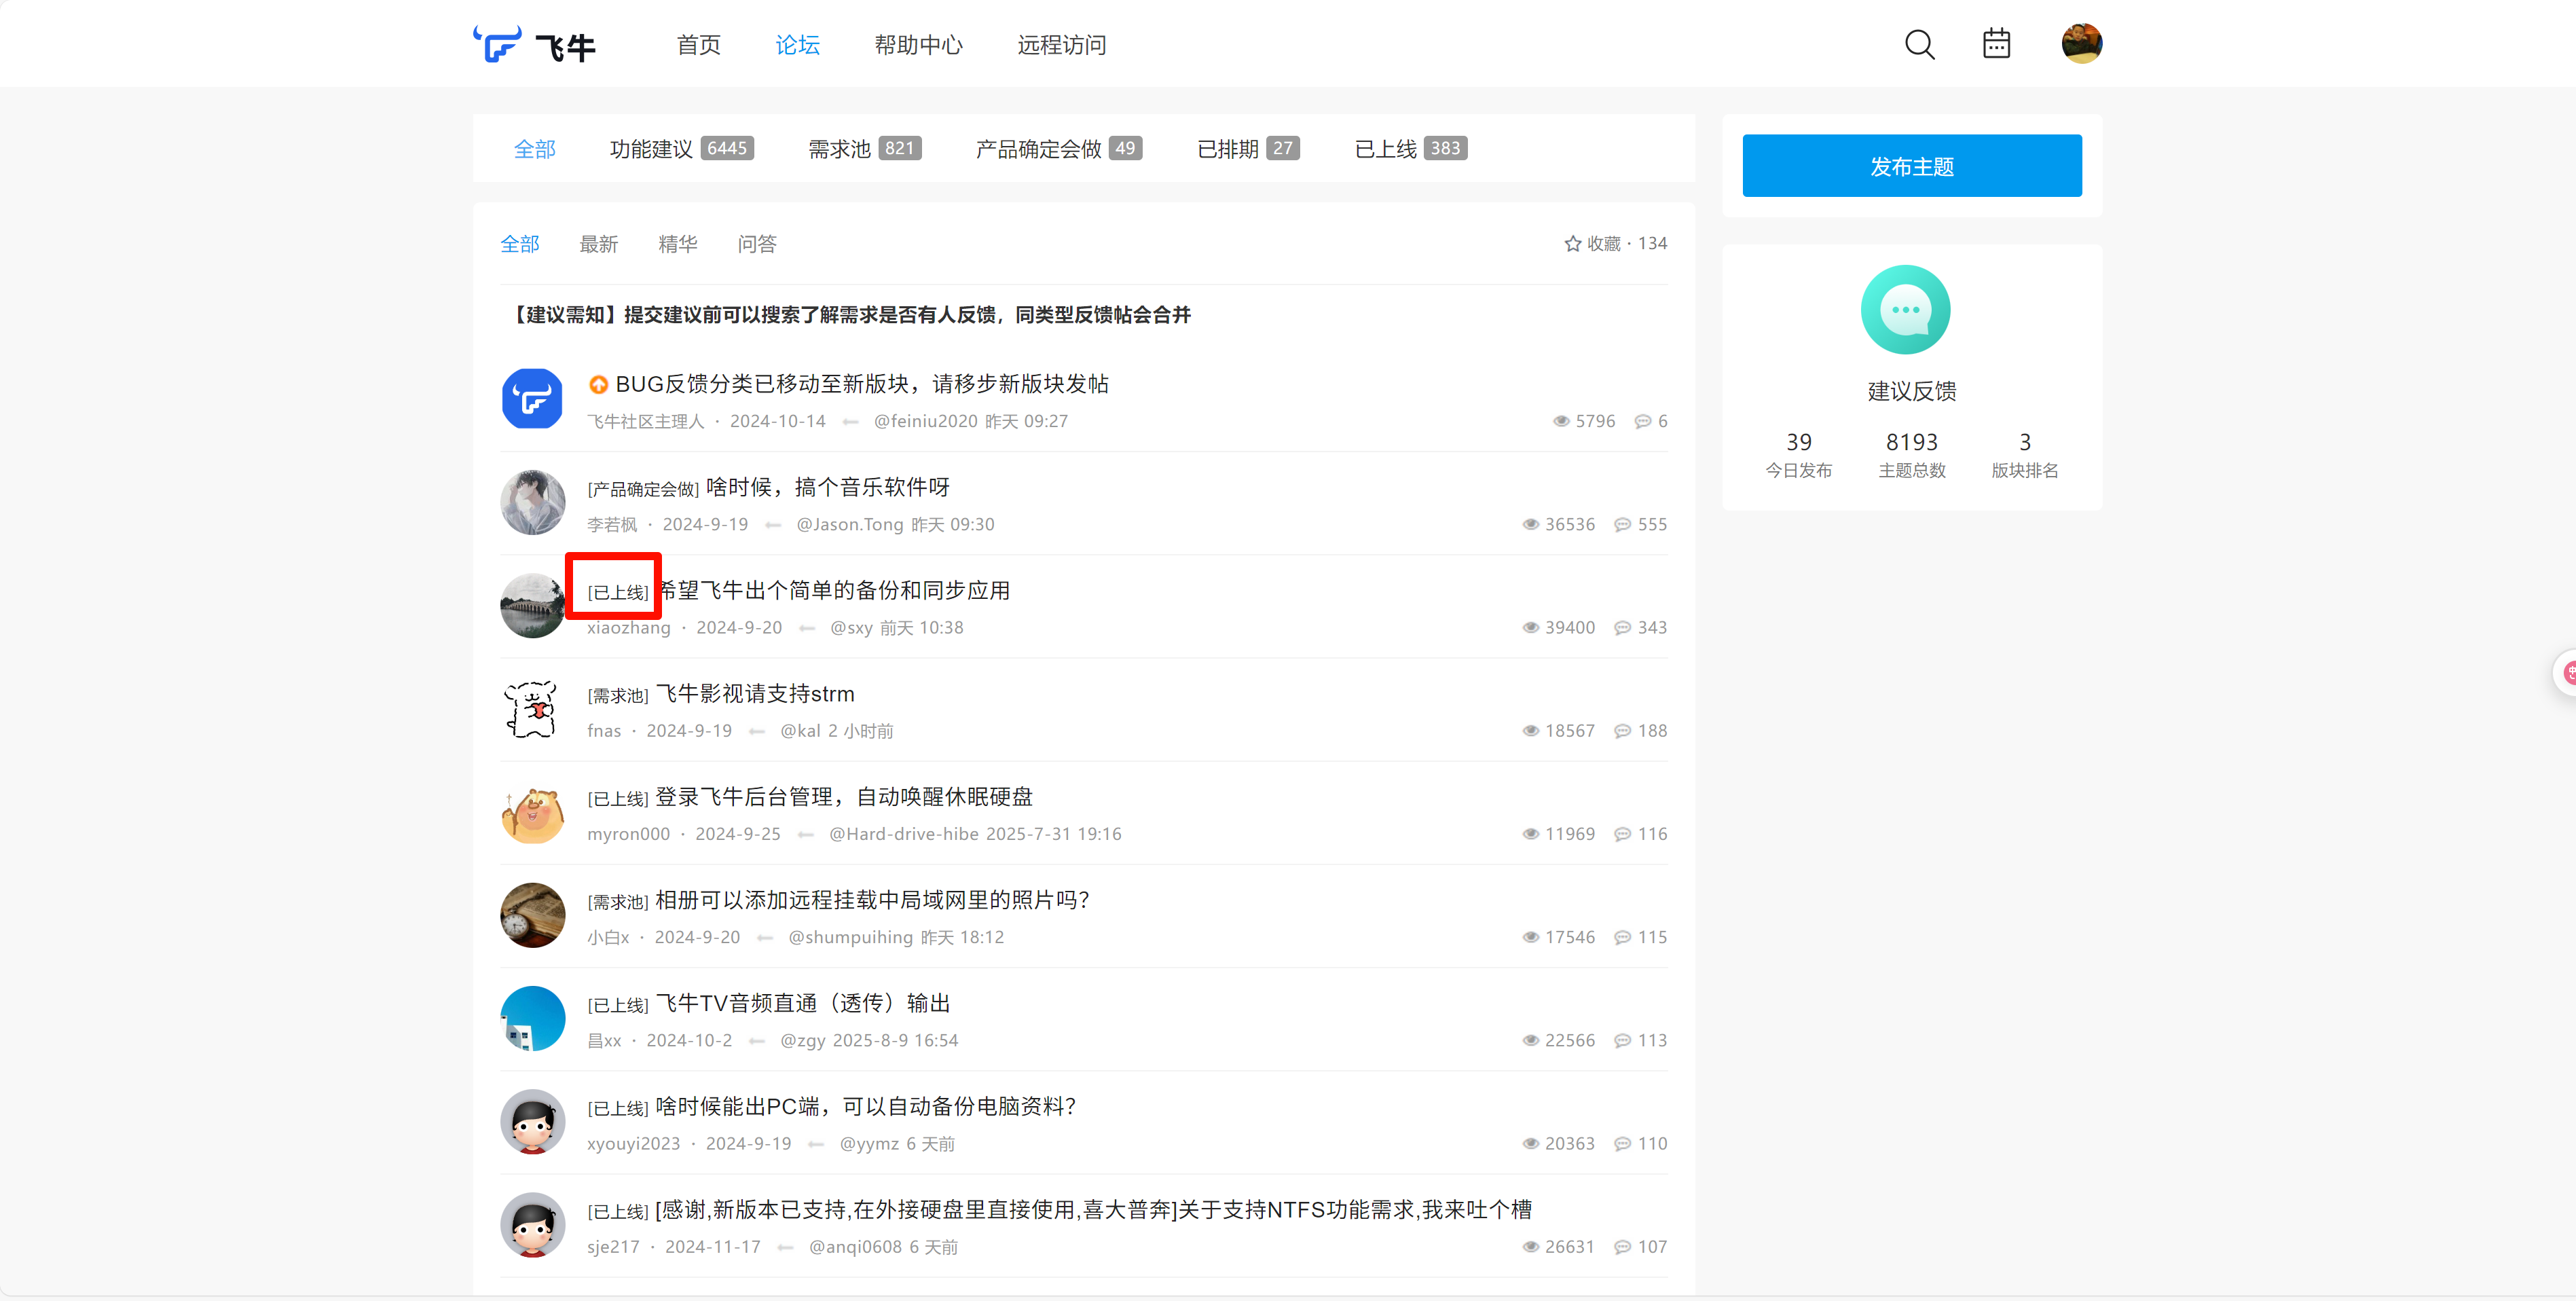Open the user profile avatar
The width and height of the screenshot is (2576, 1301).
[x=2081, y=43]
